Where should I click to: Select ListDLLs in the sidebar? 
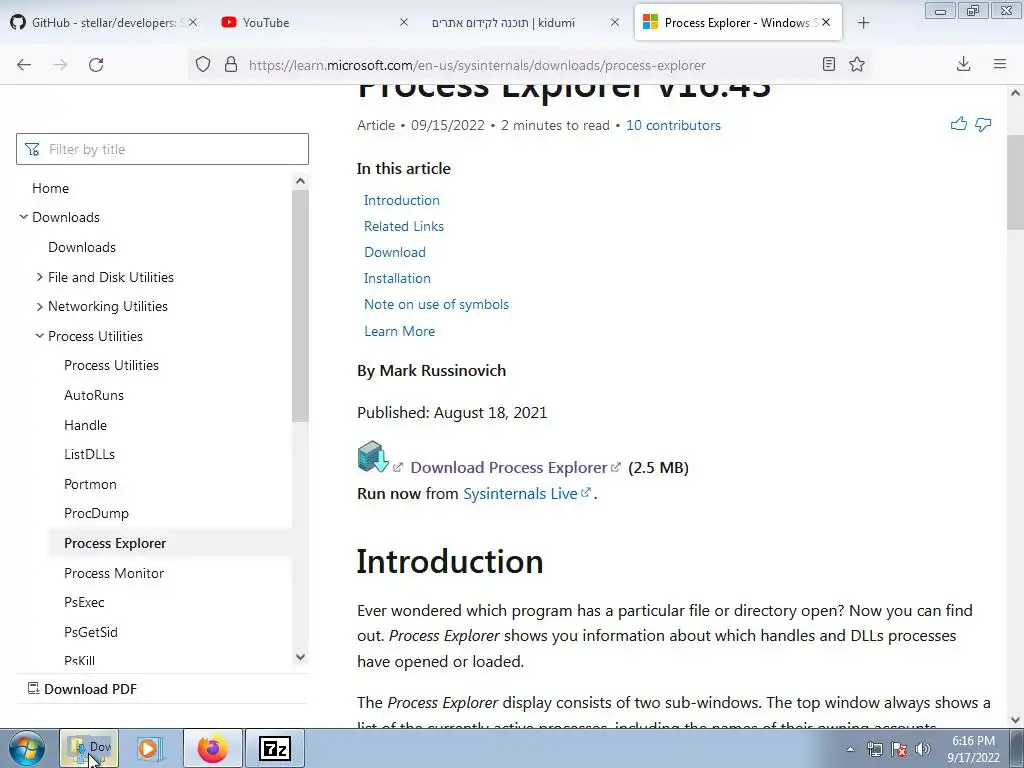(x=89, y=454)
